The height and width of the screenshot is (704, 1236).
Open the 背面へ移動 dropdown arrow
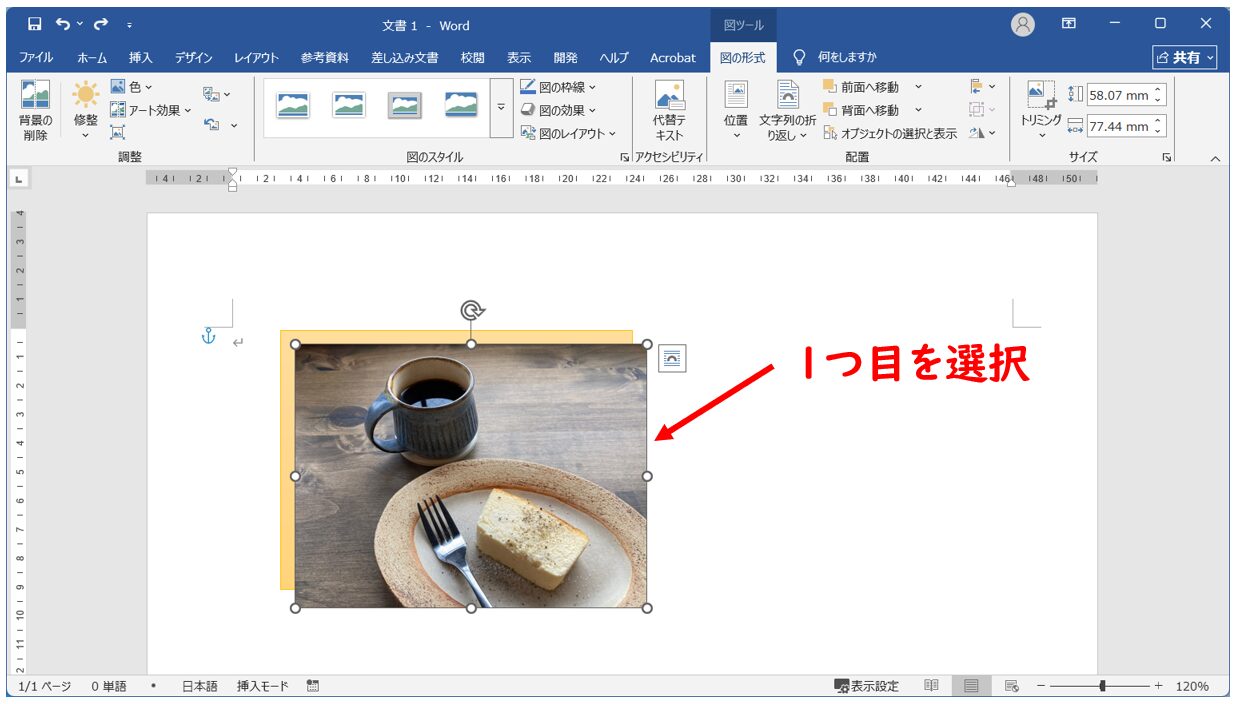919,110
